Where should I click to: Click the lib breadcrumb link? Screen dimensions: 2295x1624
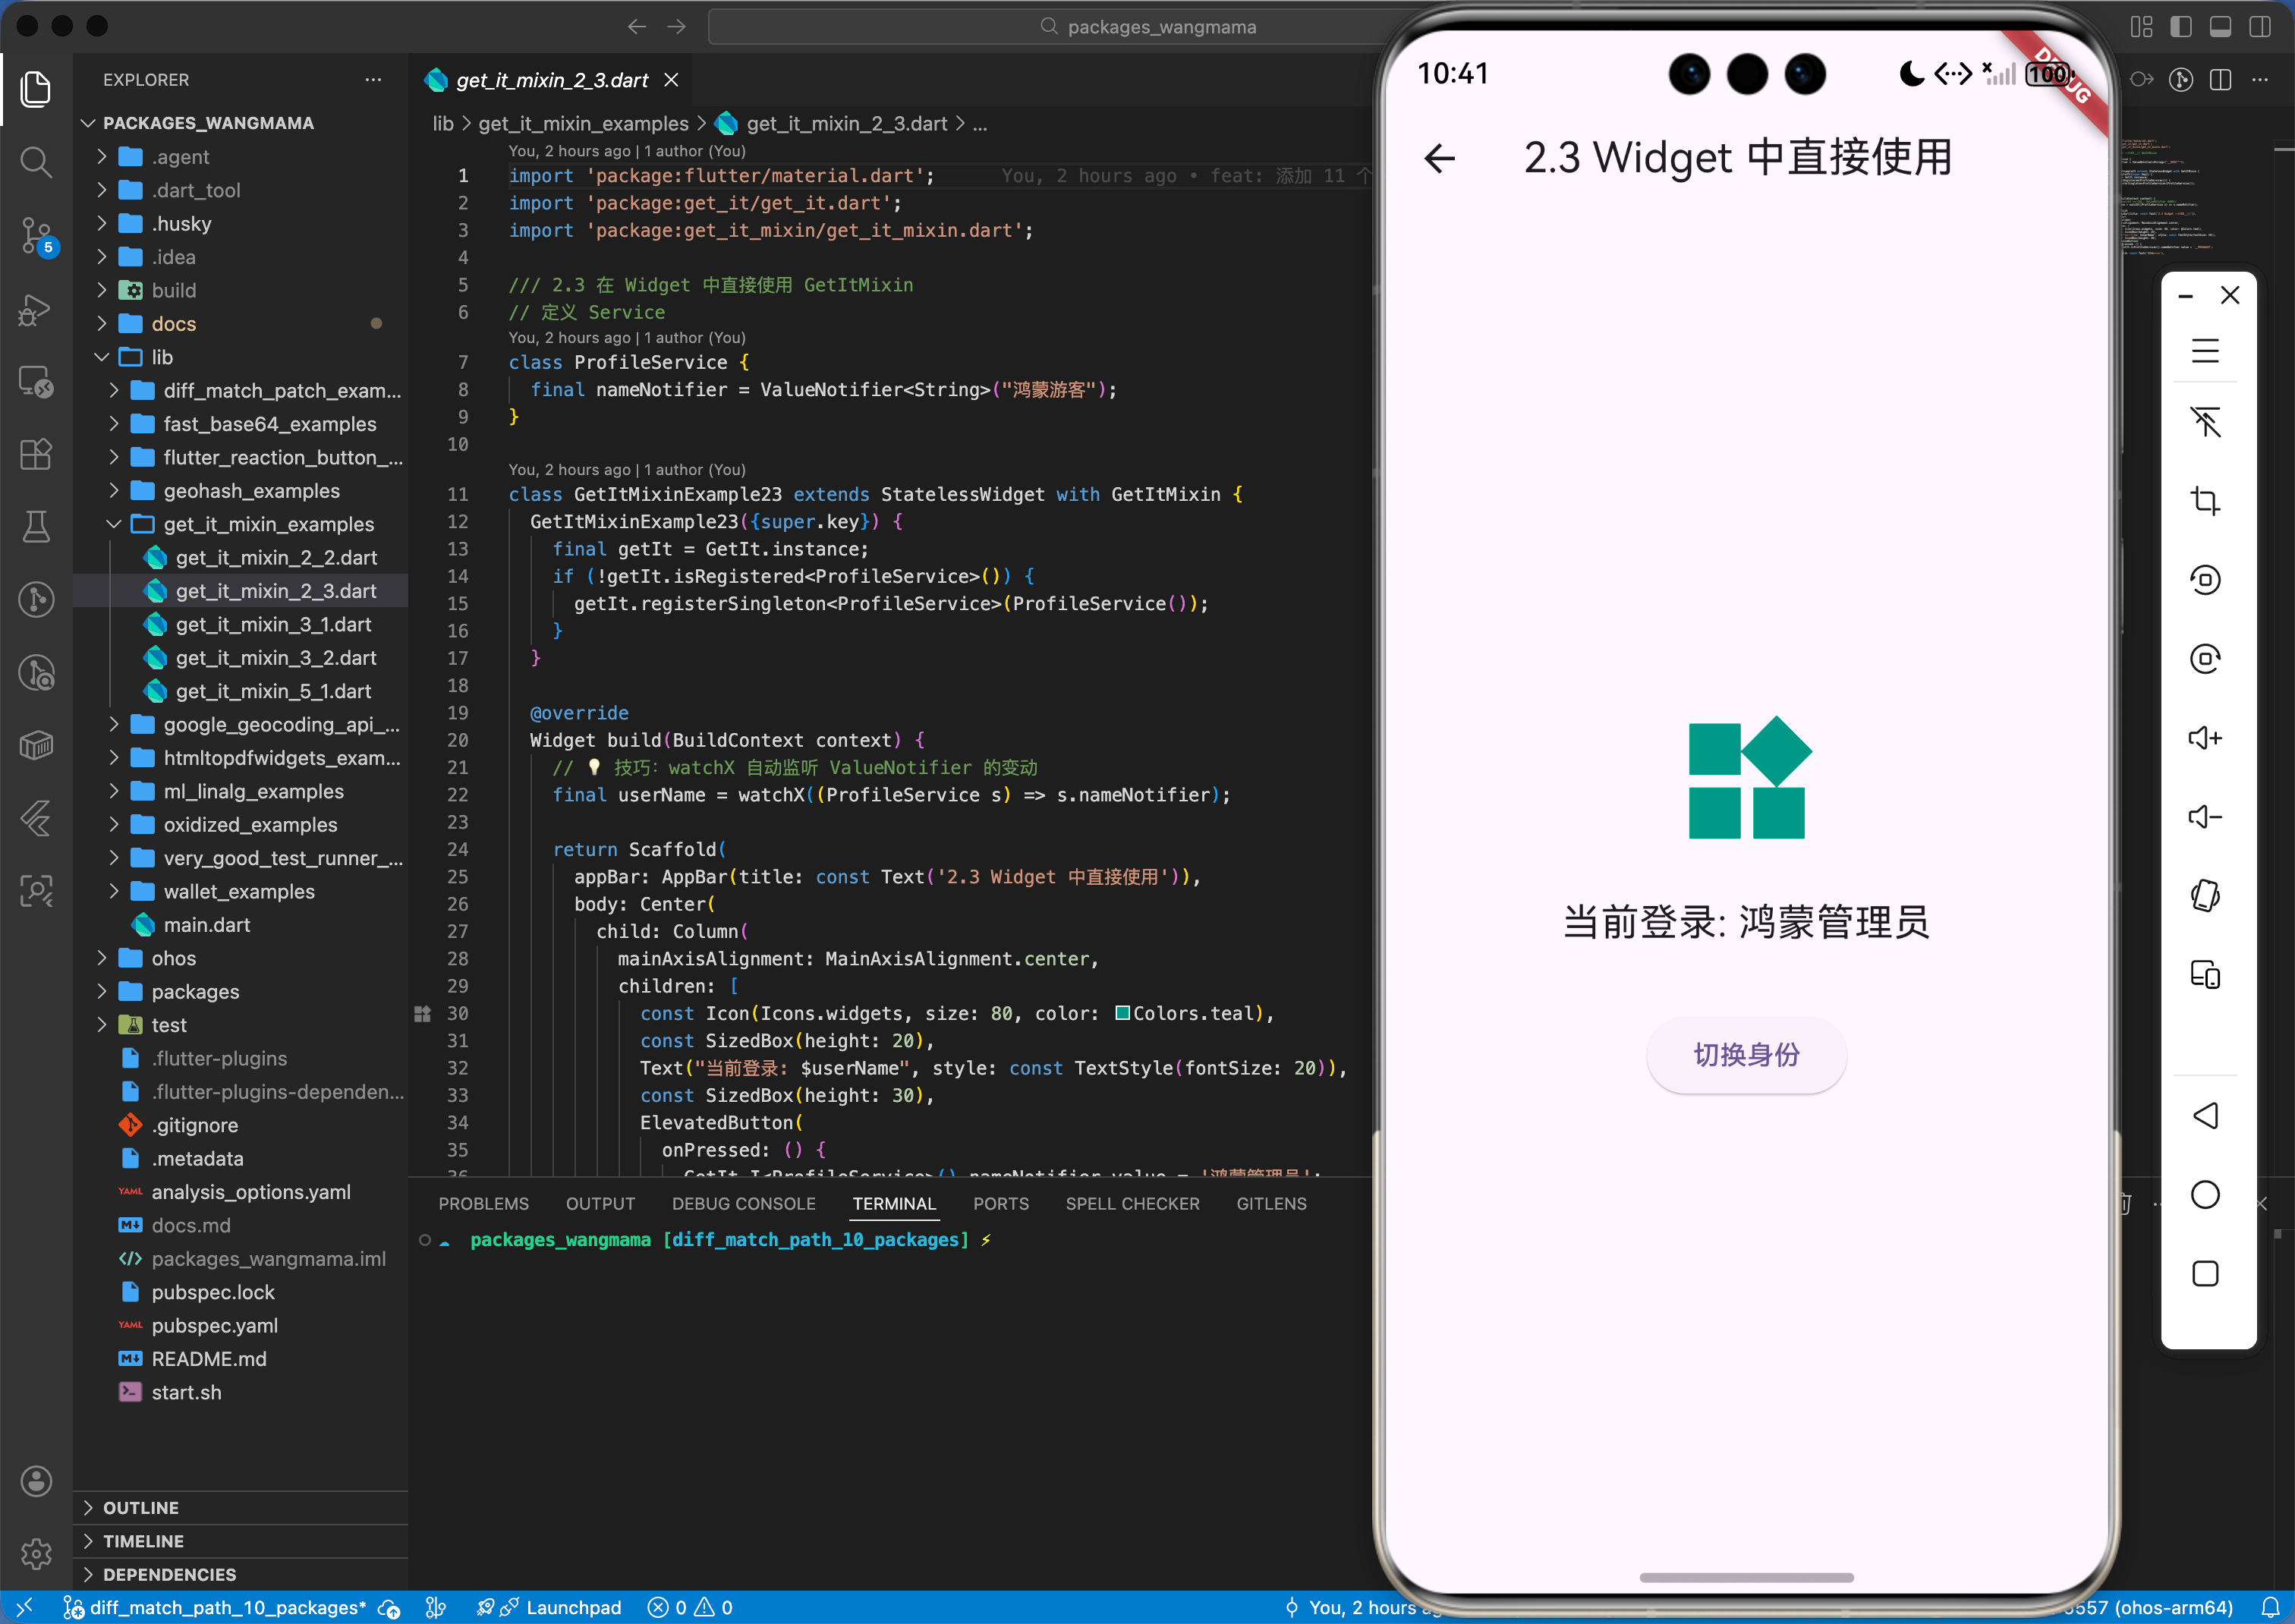click(442, 123)
